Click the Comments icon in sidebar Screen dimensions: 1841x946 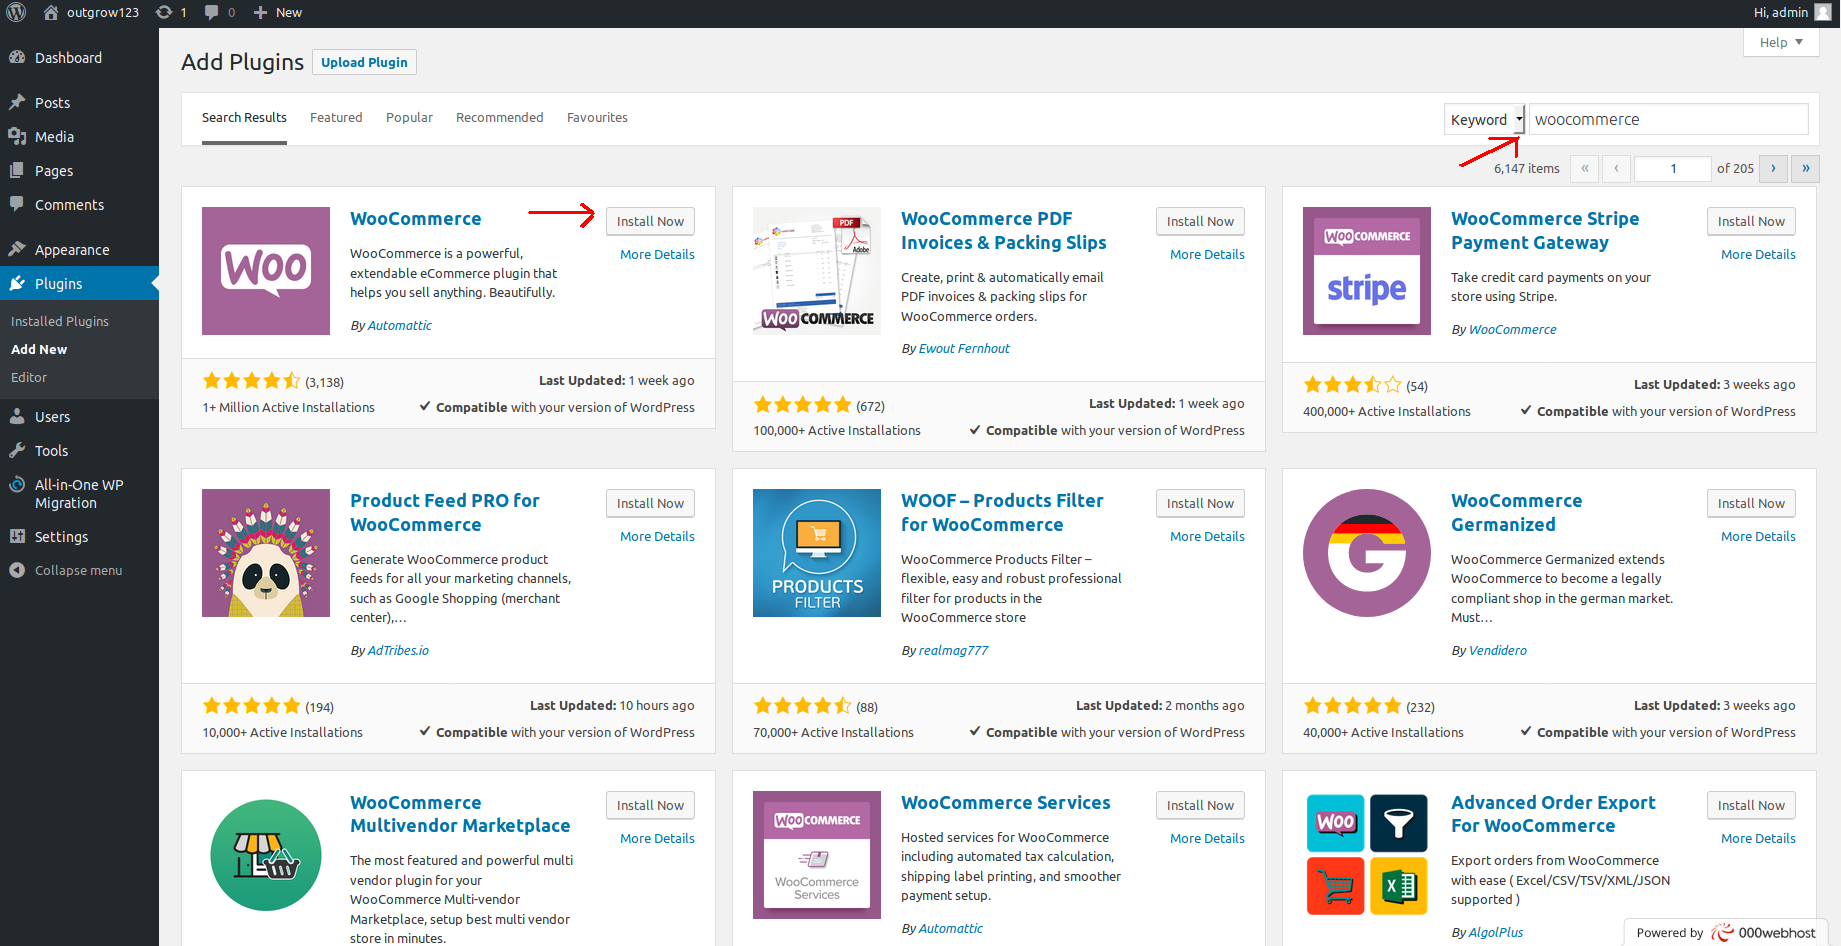click(x=17, y=204)
